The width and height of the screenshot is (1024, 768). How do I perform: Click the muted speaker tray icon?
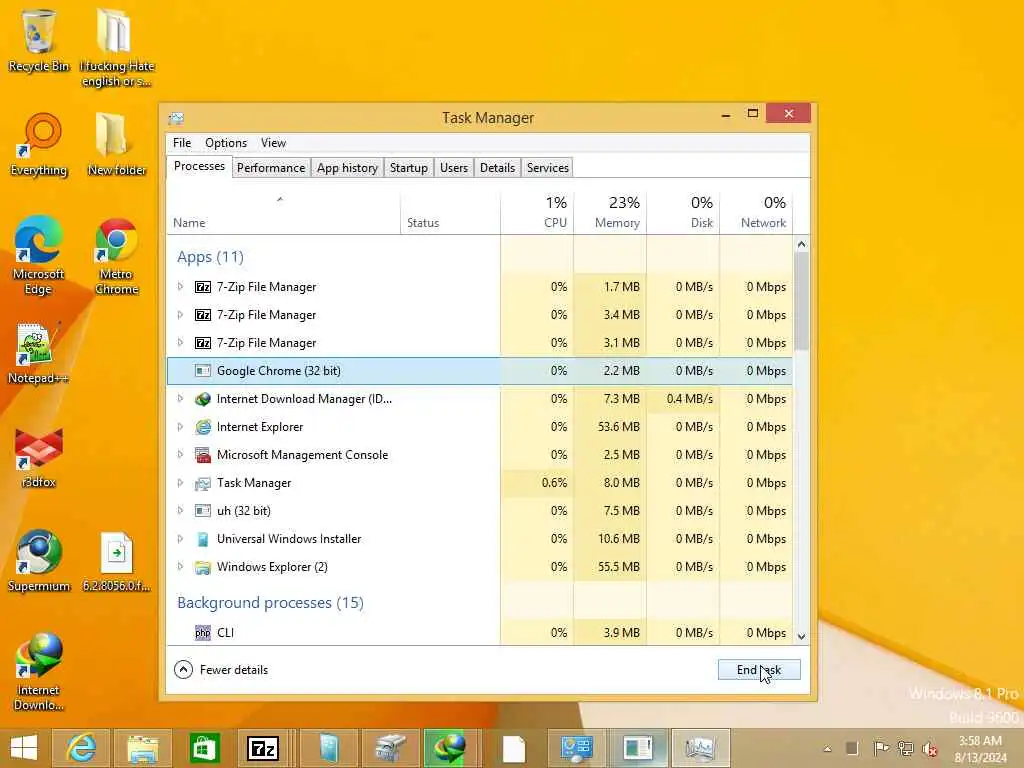(930, 748)
